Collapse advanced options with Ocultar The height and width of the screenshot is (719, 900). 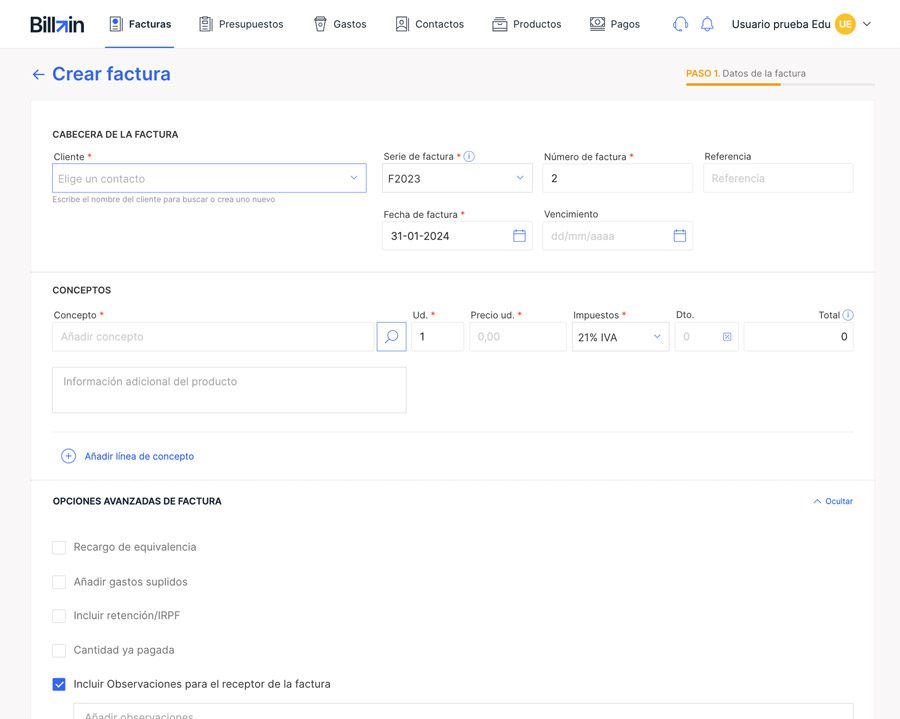pos(833,501)
